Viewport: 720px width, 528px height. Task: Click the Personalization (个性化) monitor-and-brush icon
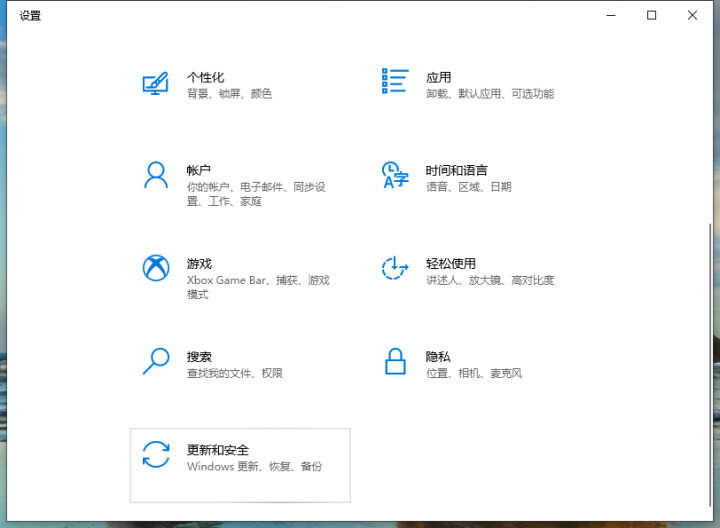pos(155,84)
